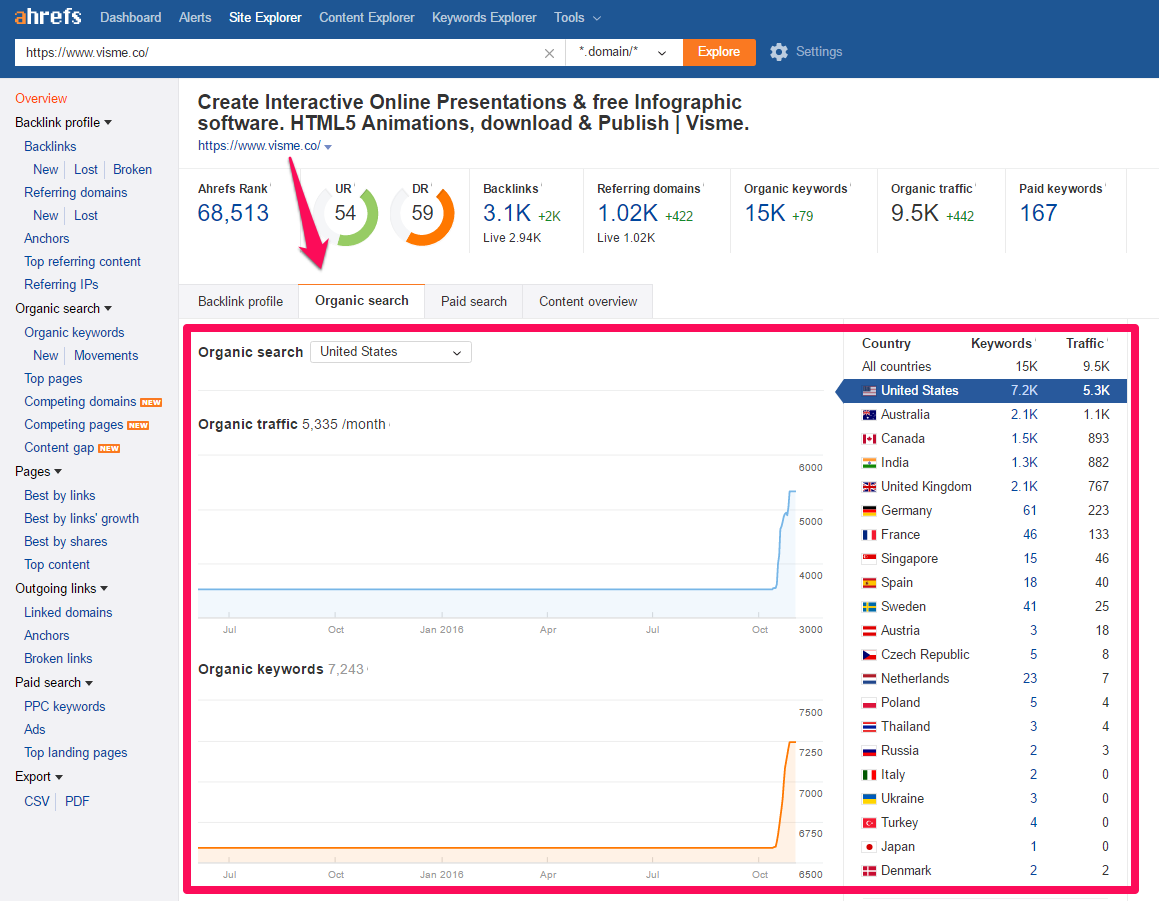Collapse the Paid search sidebar section
The height and width of the screenshot is (901, 1159).
pos(54,682)
